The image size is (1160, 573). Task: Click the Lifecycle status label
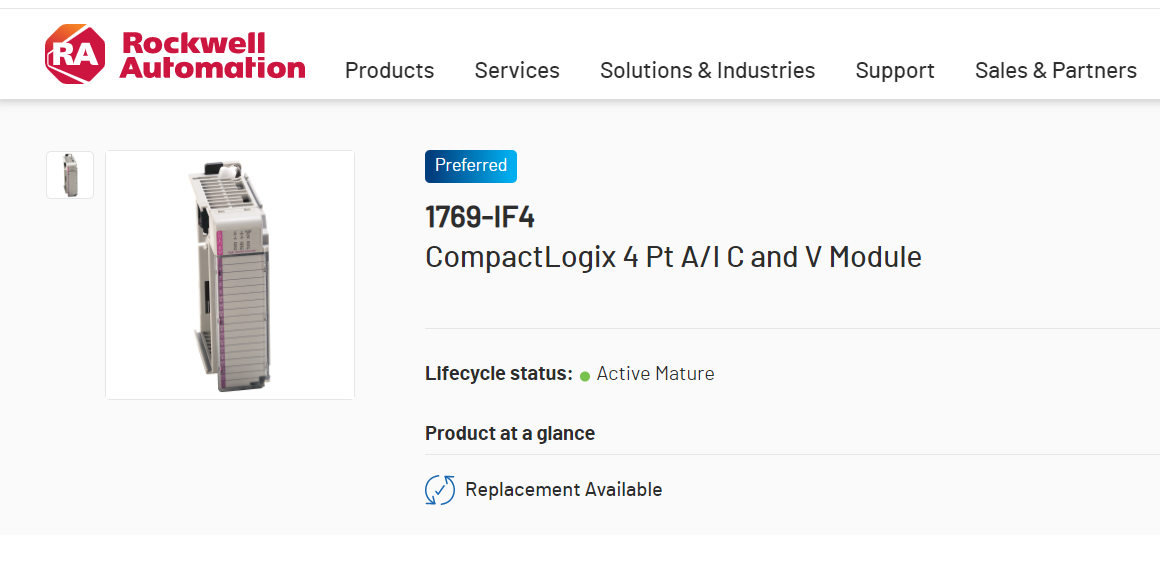(x=498, y=374)
